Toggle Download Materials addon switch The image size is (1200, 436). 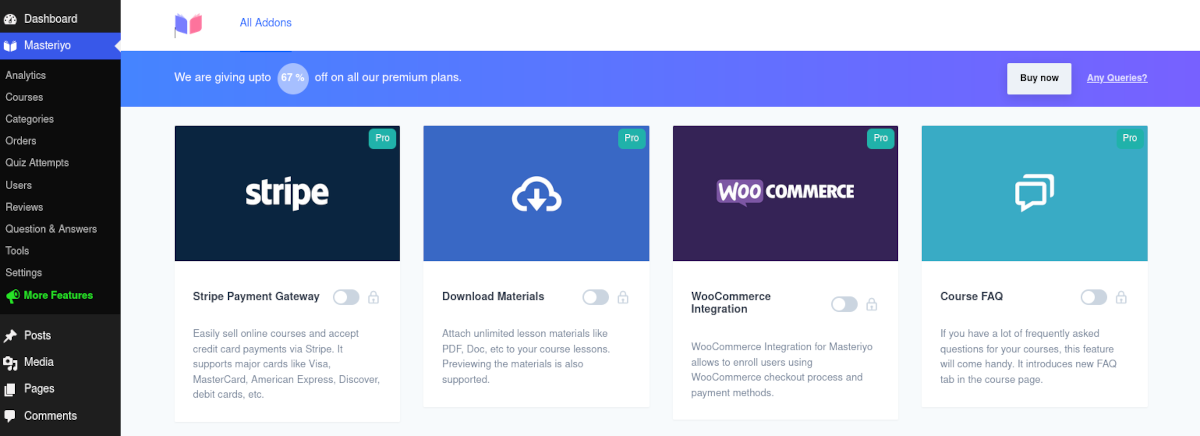595,297
